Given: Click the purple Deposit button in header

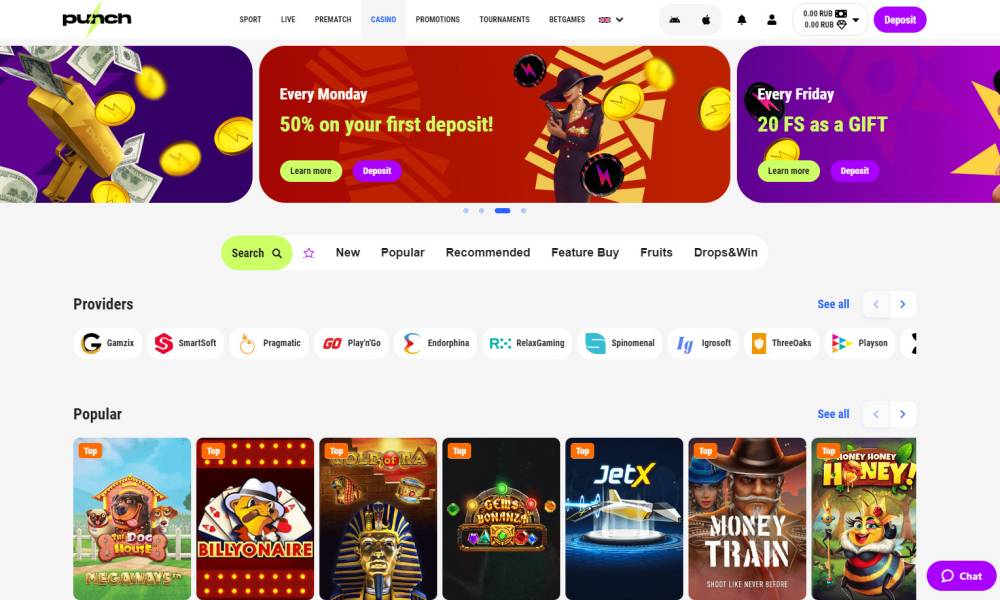Looking at the screenshot, I should 900,20.
